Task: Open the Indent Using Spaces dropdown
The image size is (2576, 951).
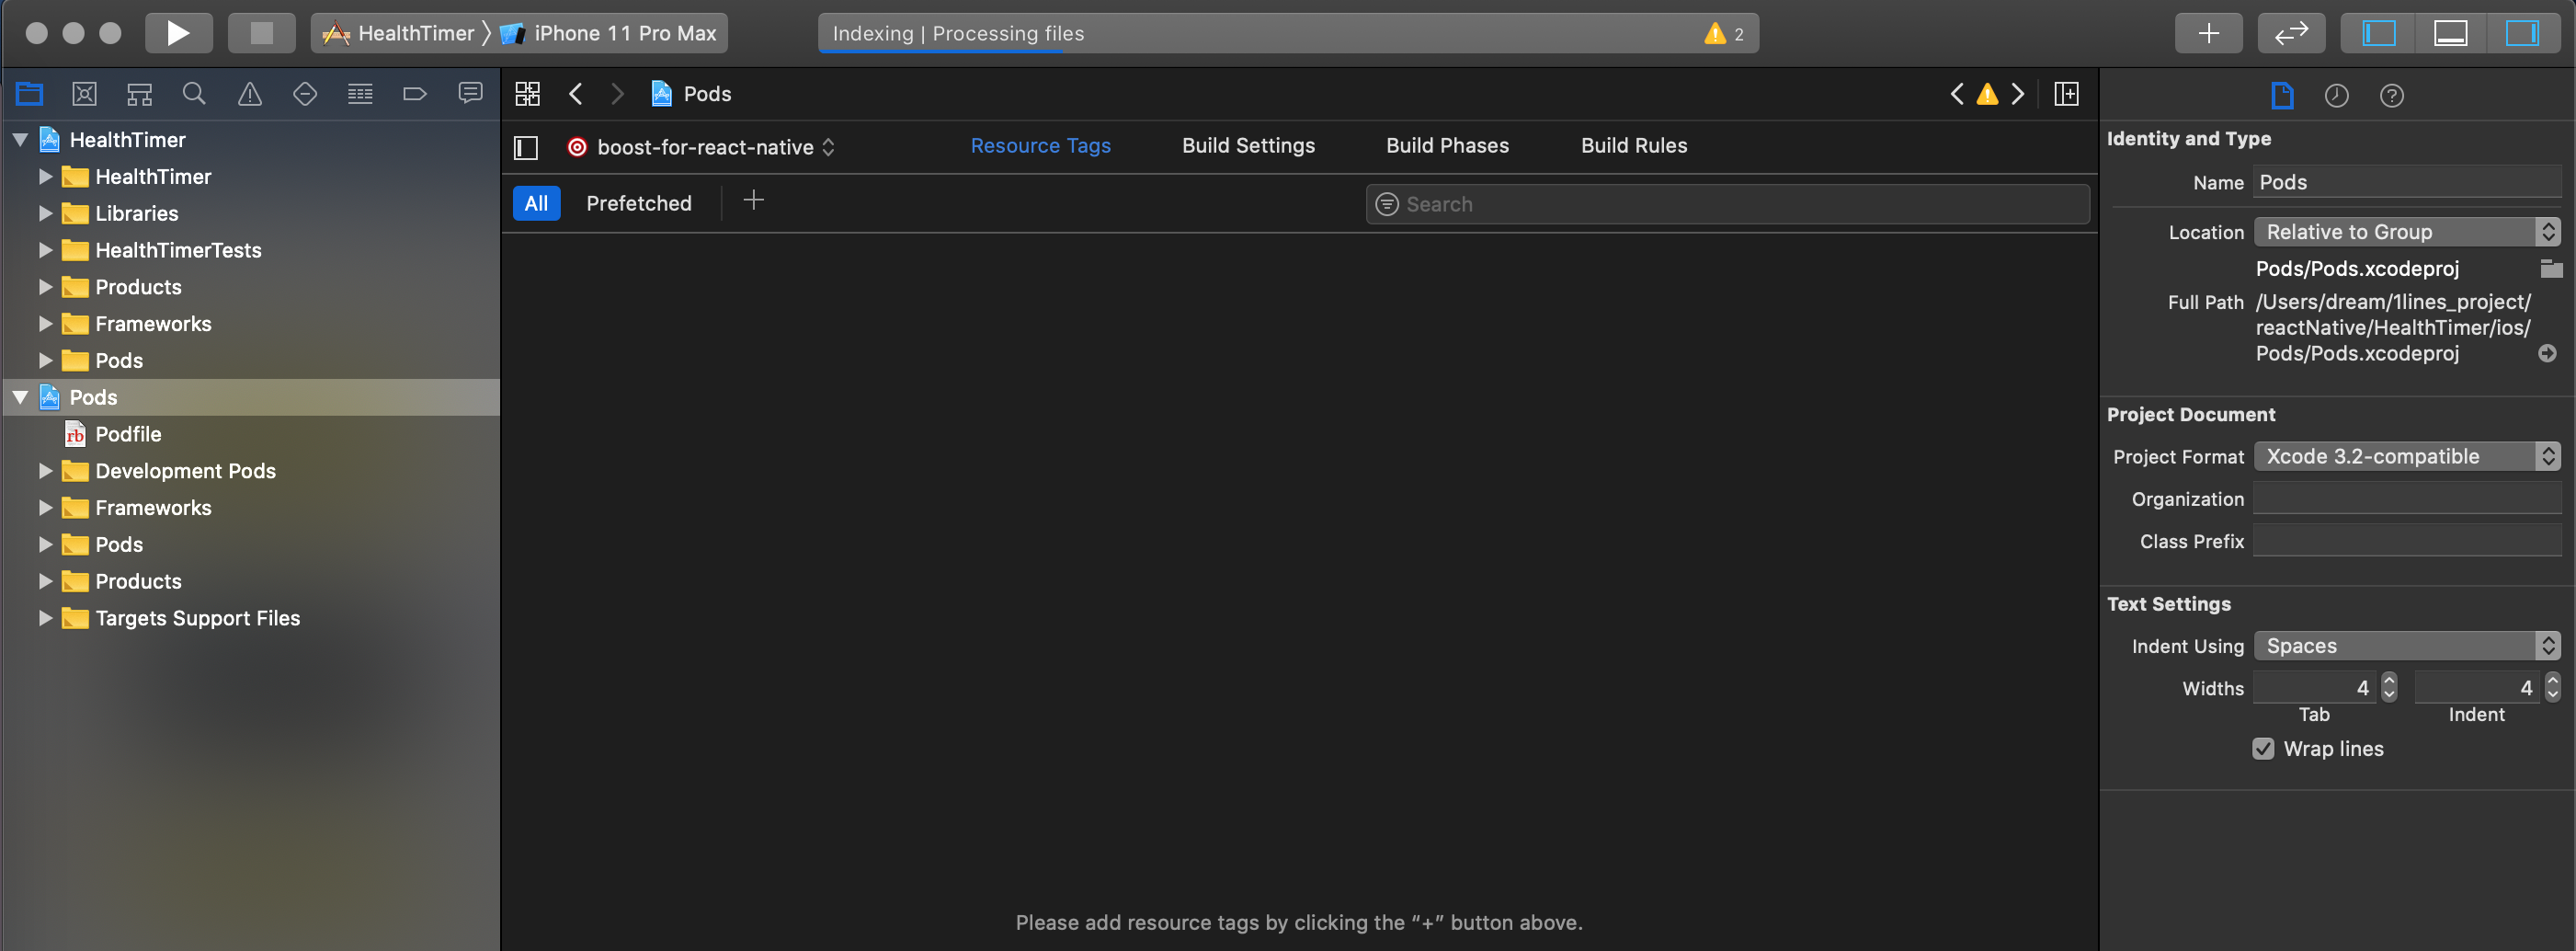Action: pyautogui.click(x=2407, y=646)
